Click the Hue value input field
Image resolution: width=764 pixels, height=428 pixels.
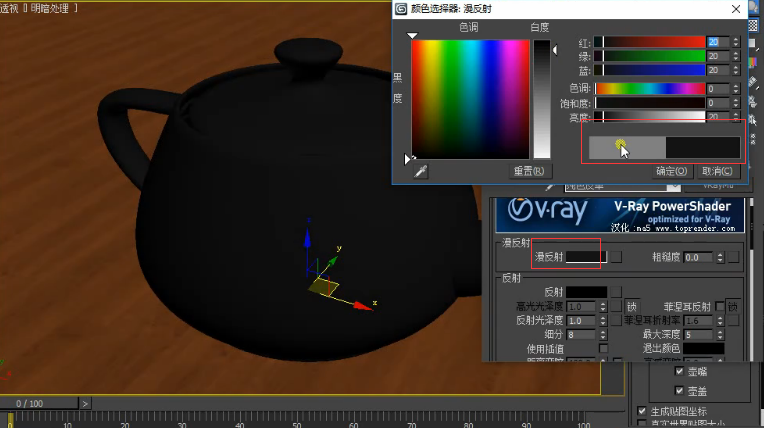tap(719, 89)
